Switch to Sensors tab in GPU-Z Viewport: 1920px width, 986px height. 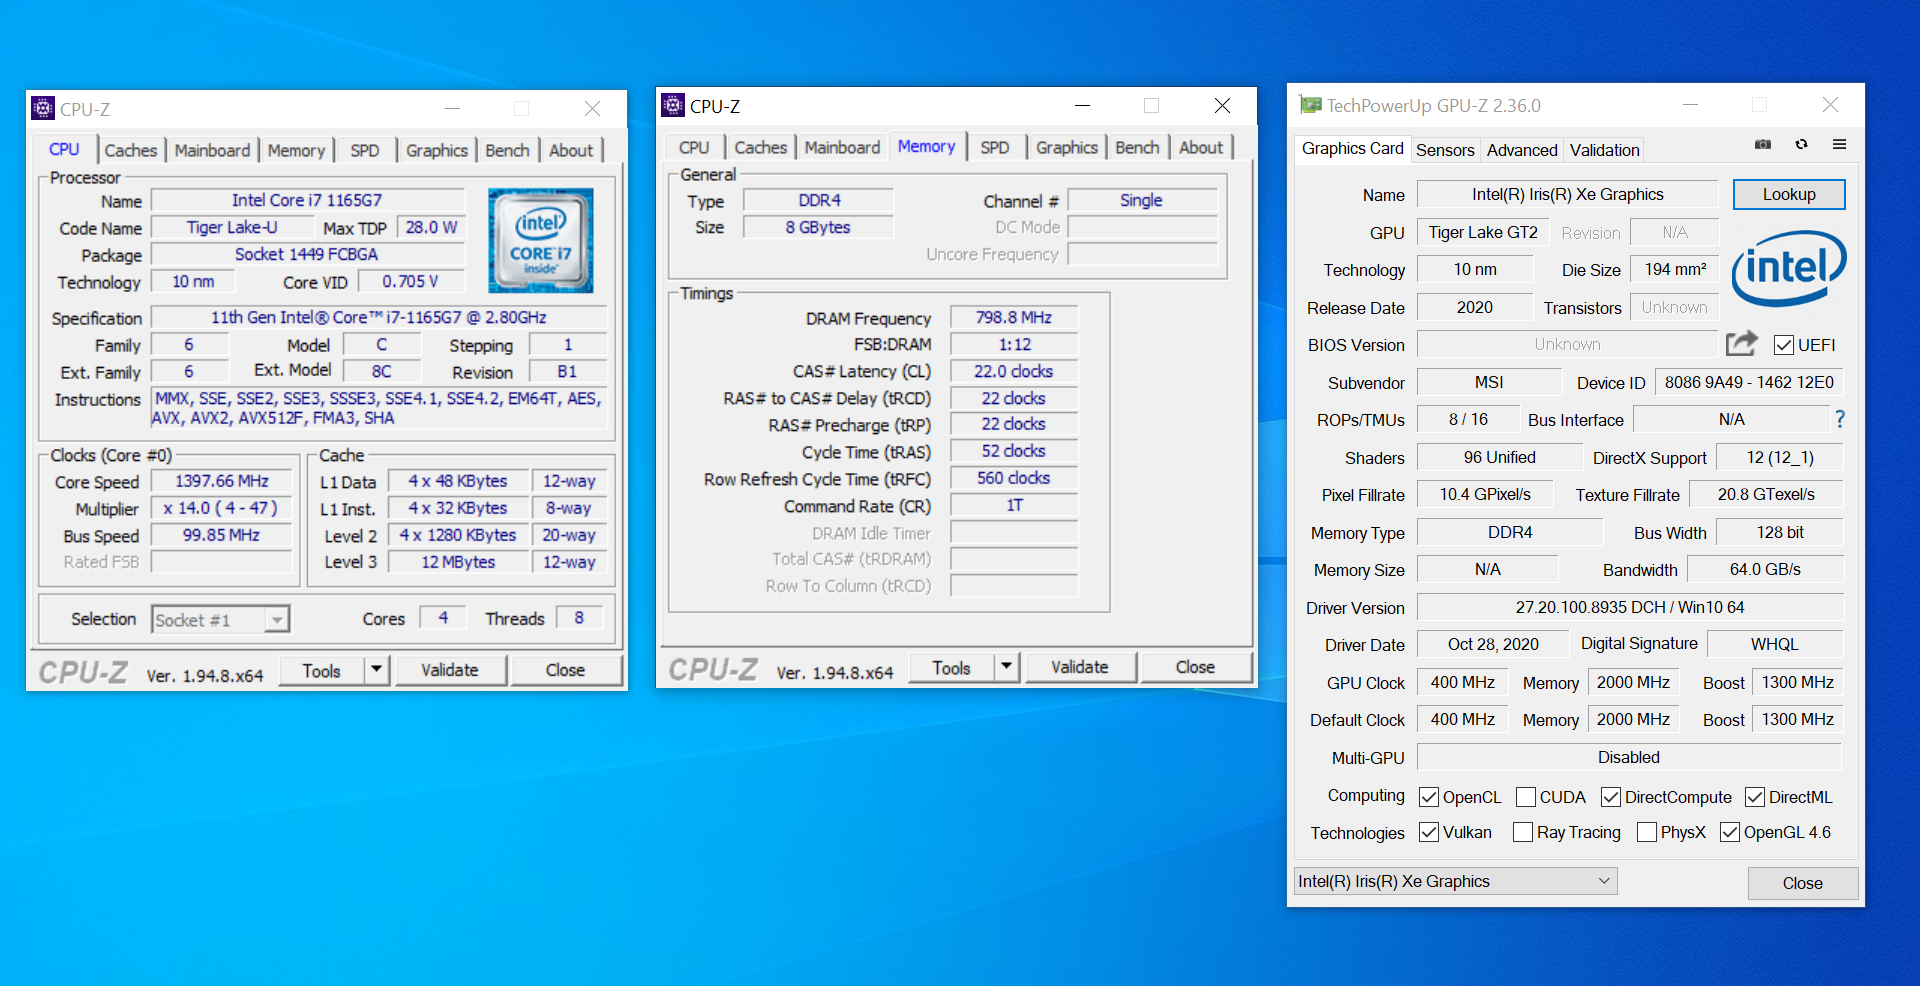pyautogui.click(x=1445, y=150)
